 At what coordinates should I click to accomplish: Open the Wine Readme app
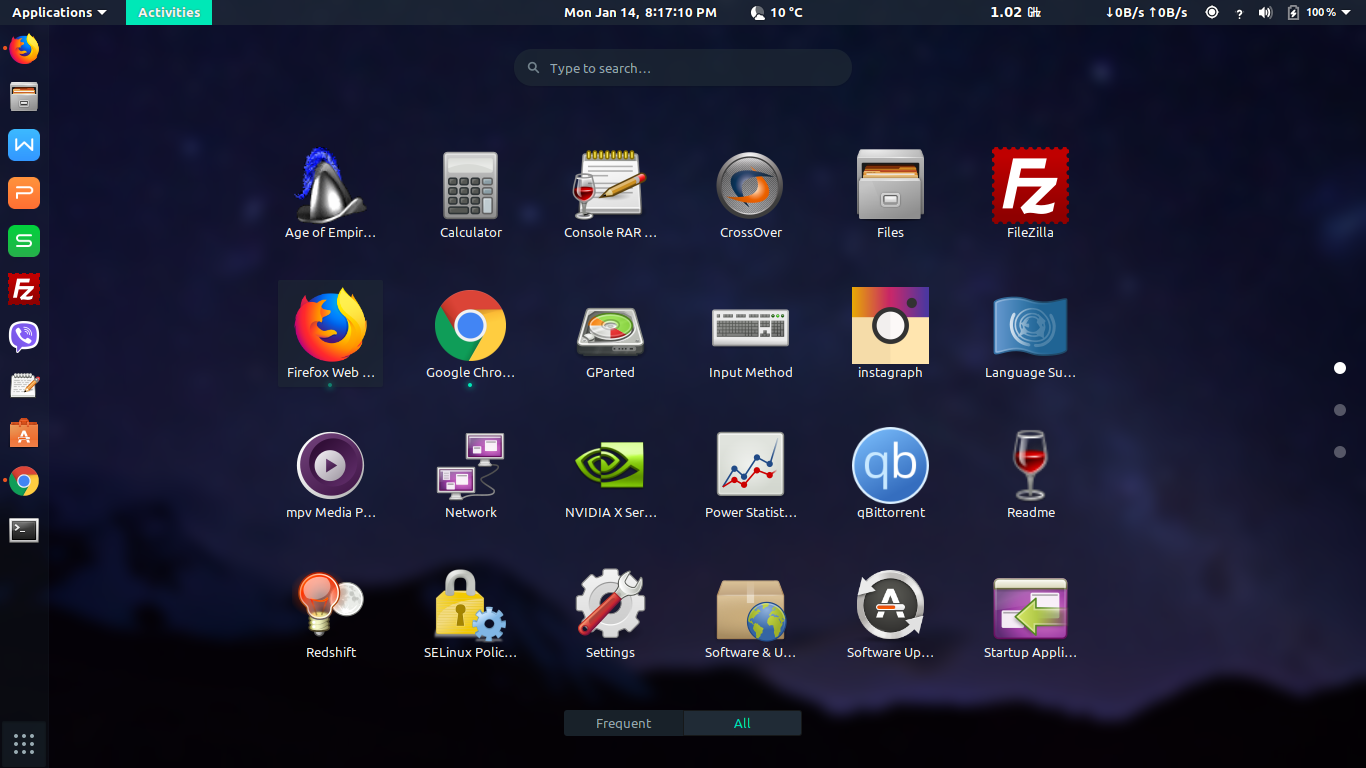1030,466
